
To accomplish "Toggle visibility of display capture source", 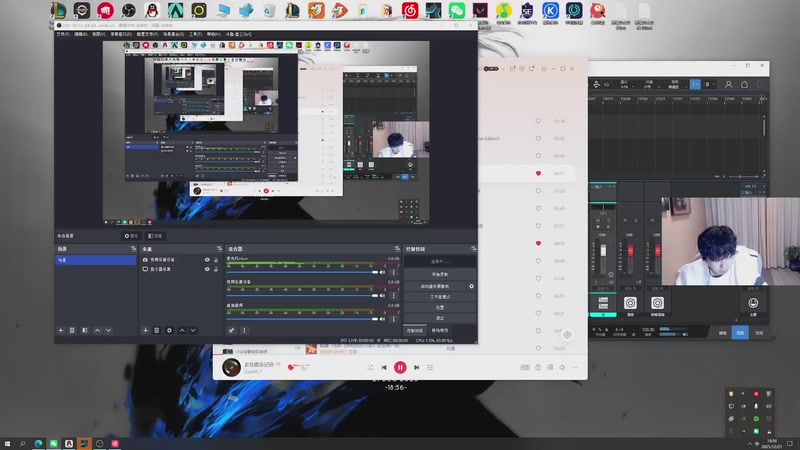I will coord(207,269).
